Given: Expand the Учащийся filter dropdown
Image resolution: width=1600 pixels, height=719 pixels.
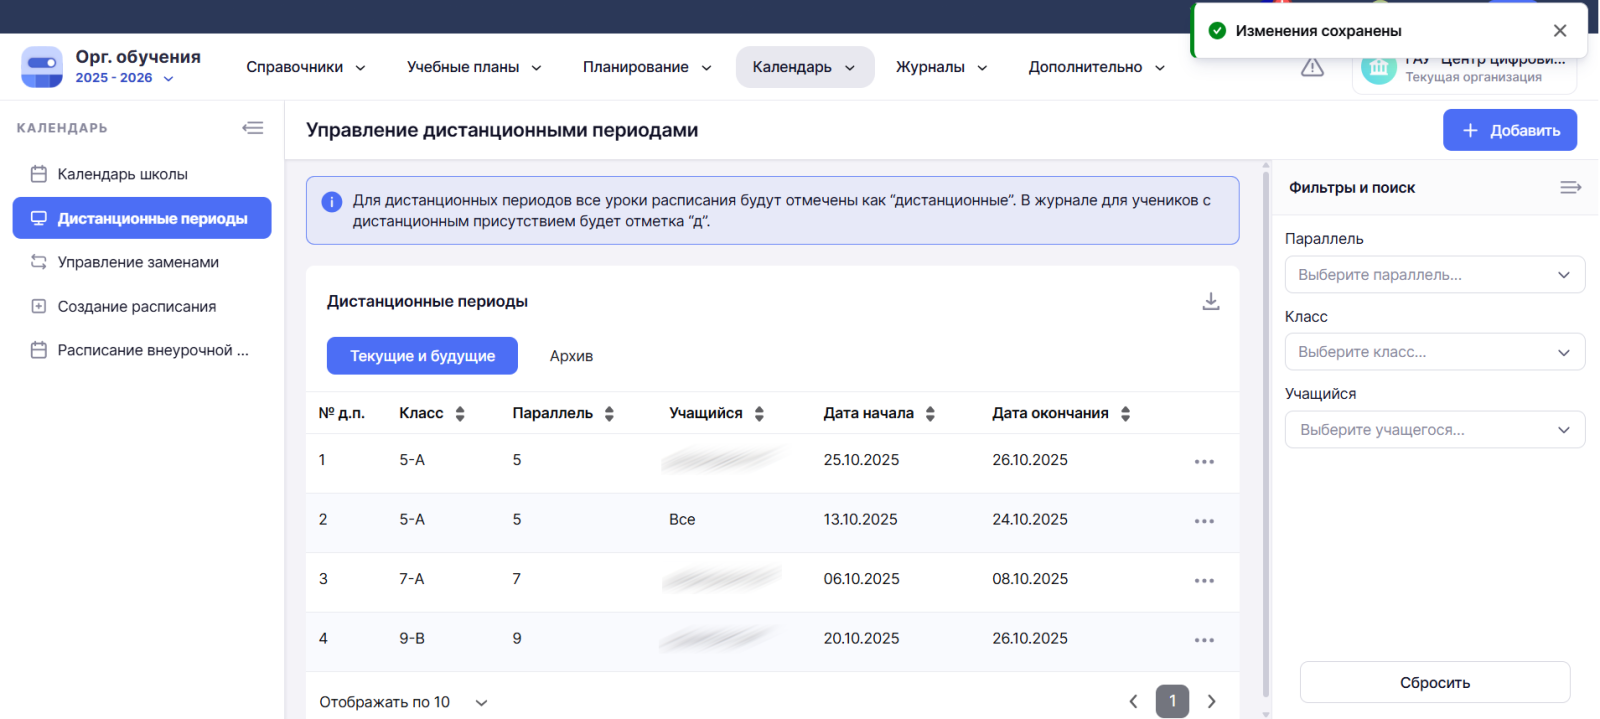Looking at the screenshot, I should coord(1434,430).
